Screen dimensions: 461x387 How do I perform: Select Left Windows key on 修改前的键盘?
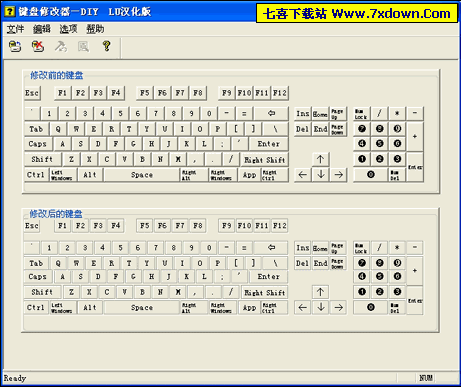coord(63,175)
